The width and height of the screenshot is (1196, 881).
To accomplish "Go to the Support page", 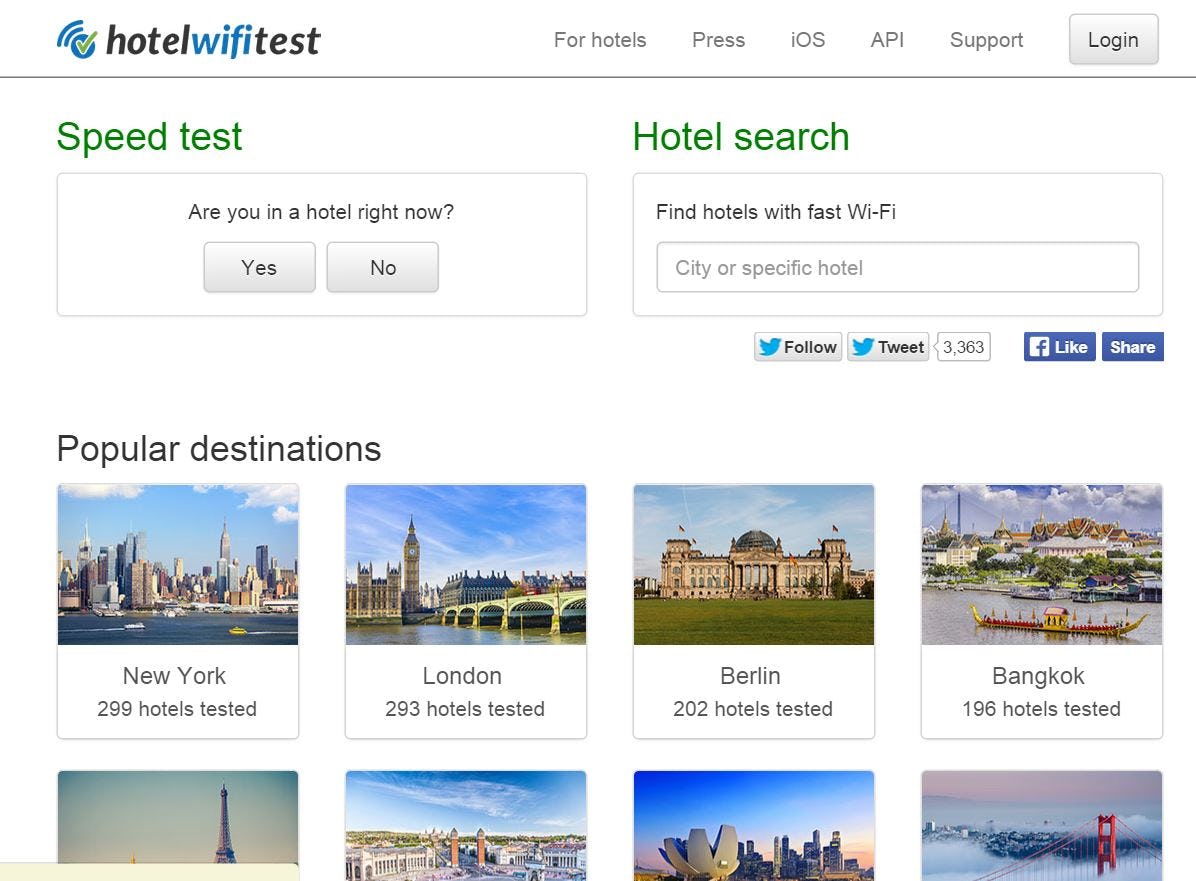I will coord(986,40).
